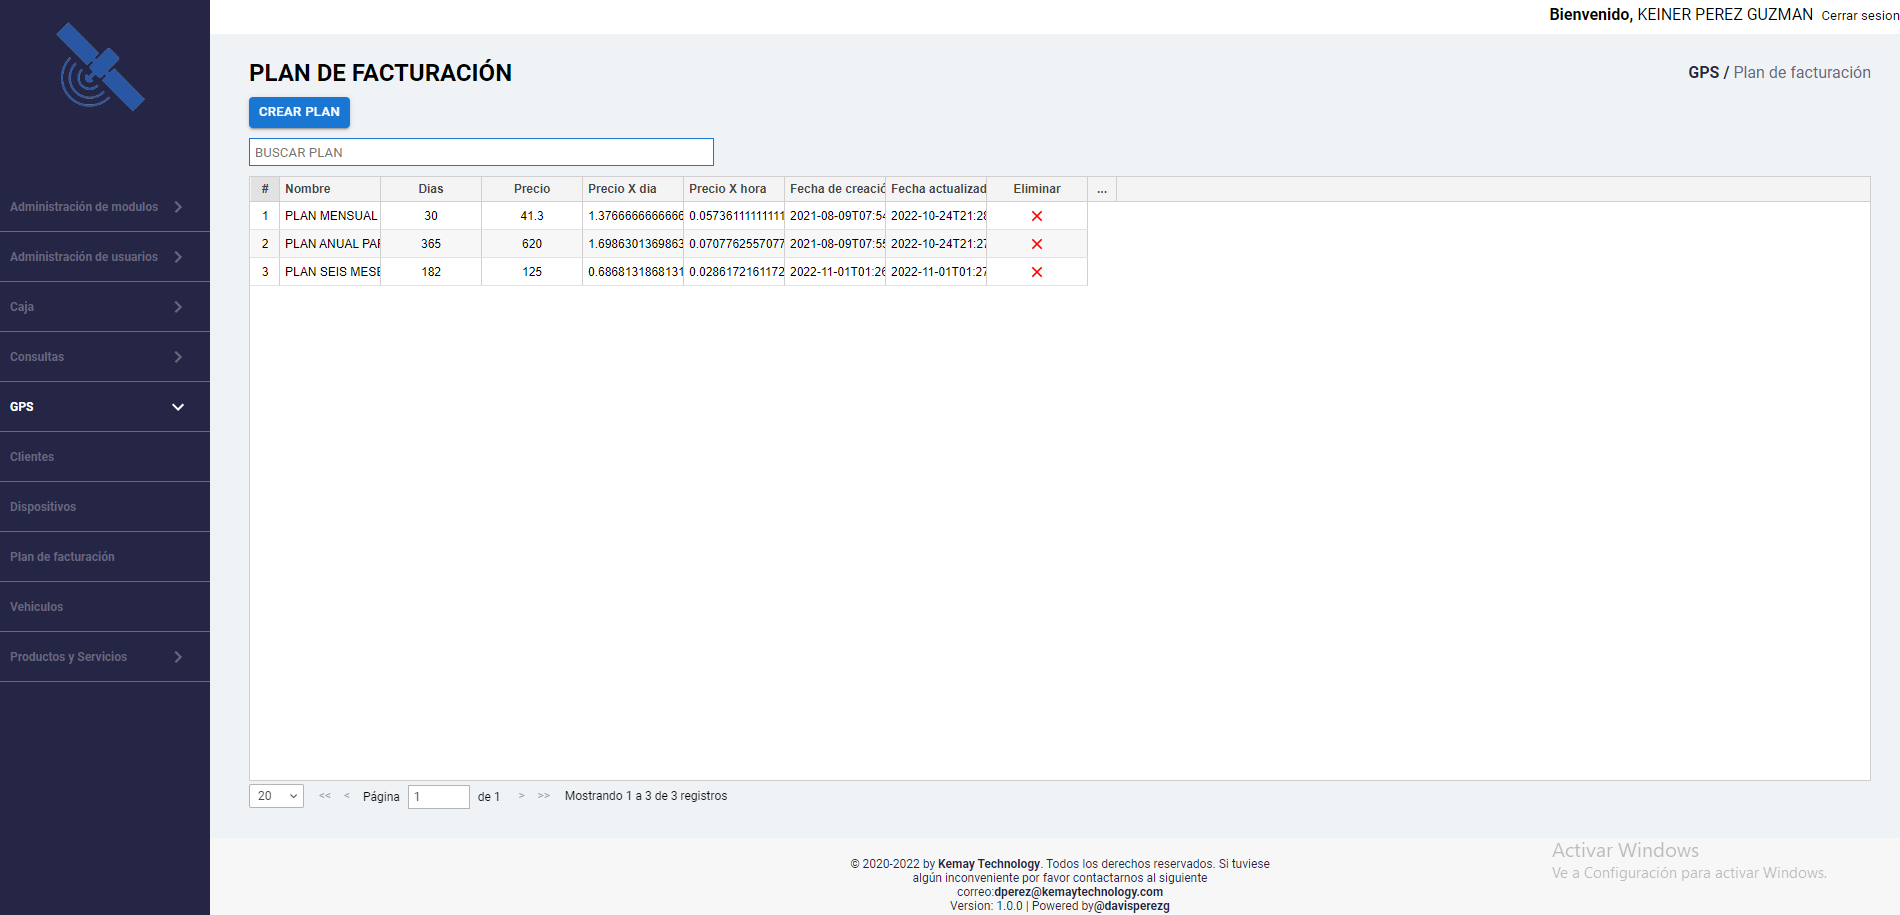Viewport: 1900px width, 915px height.
Task: Open the table column options ellipsis
Action: click(x=1101, y=189)
